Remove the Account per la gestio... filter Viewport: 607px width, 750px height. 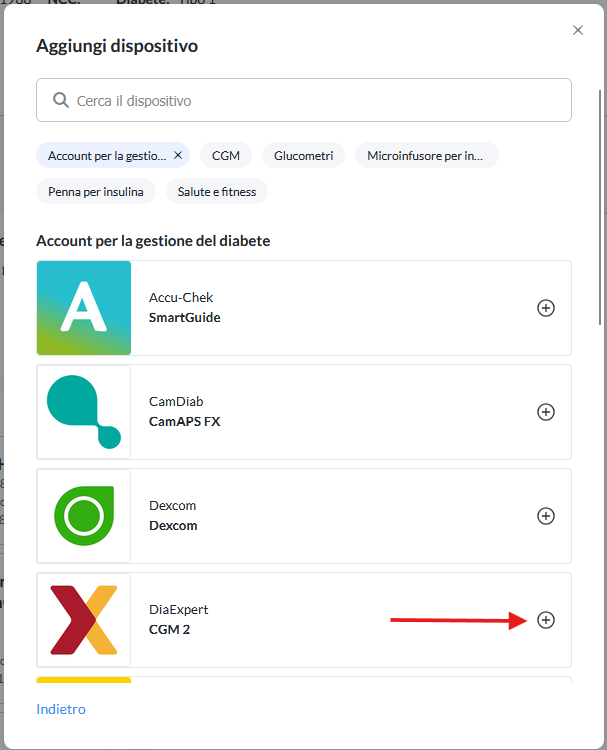coord(178,155)
